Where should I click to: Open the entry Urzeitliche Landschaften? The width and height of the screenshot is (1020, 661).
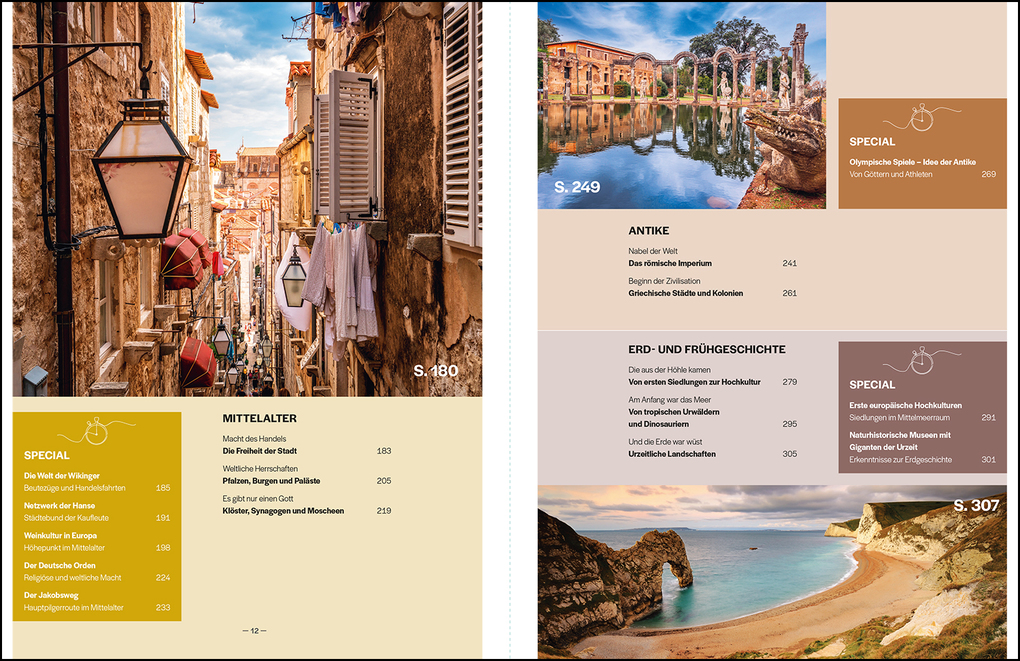tap(671, 454)
